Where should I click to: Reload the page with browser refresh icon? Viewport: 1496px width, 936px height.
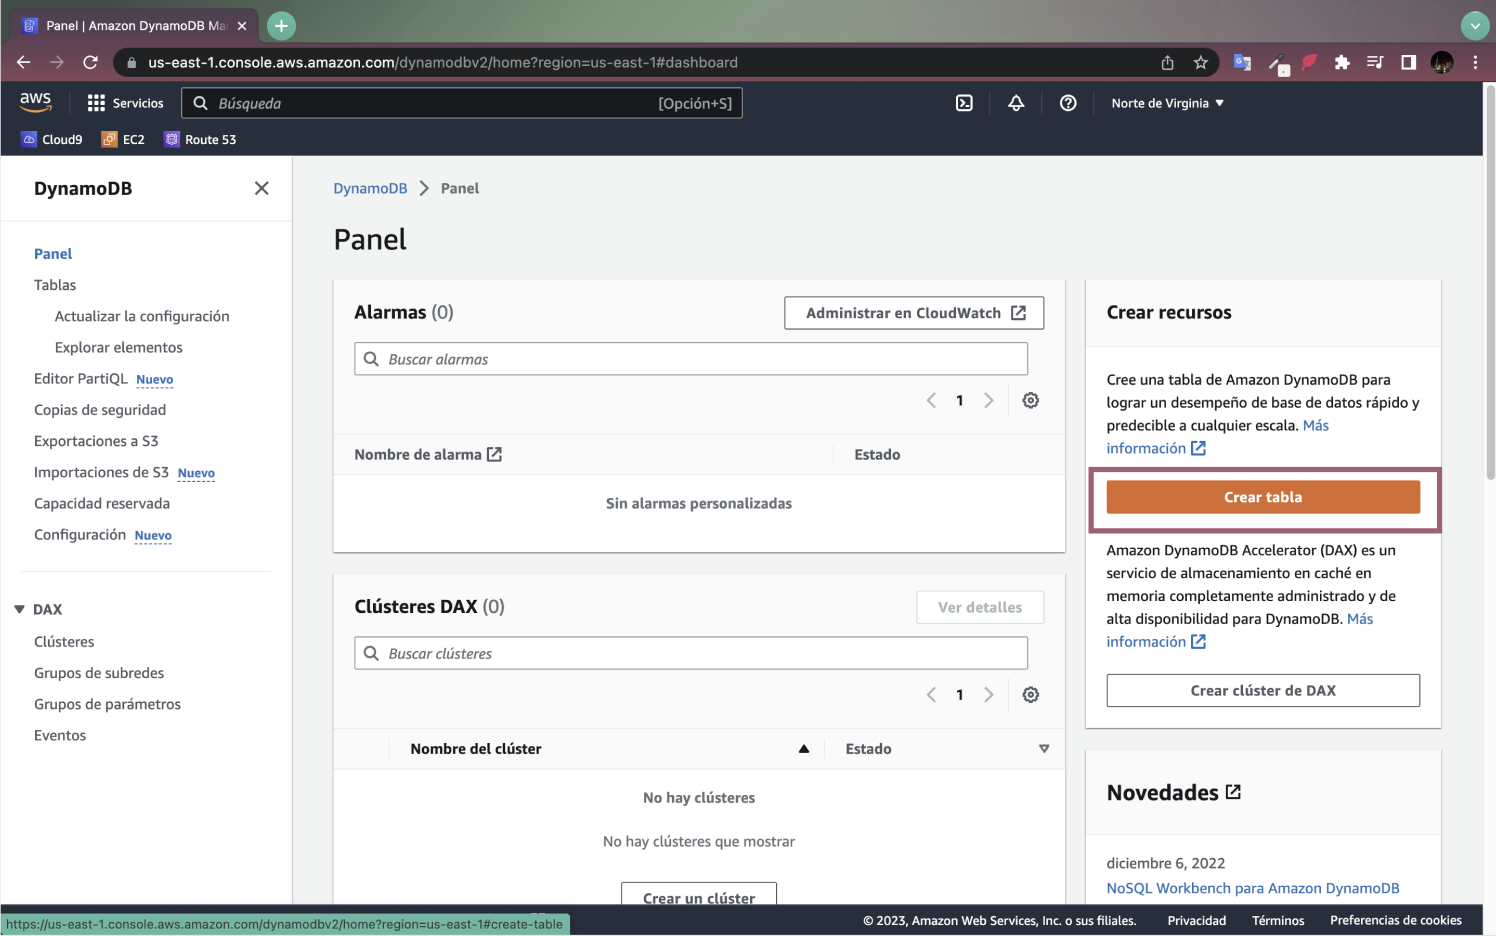(90, 62)
